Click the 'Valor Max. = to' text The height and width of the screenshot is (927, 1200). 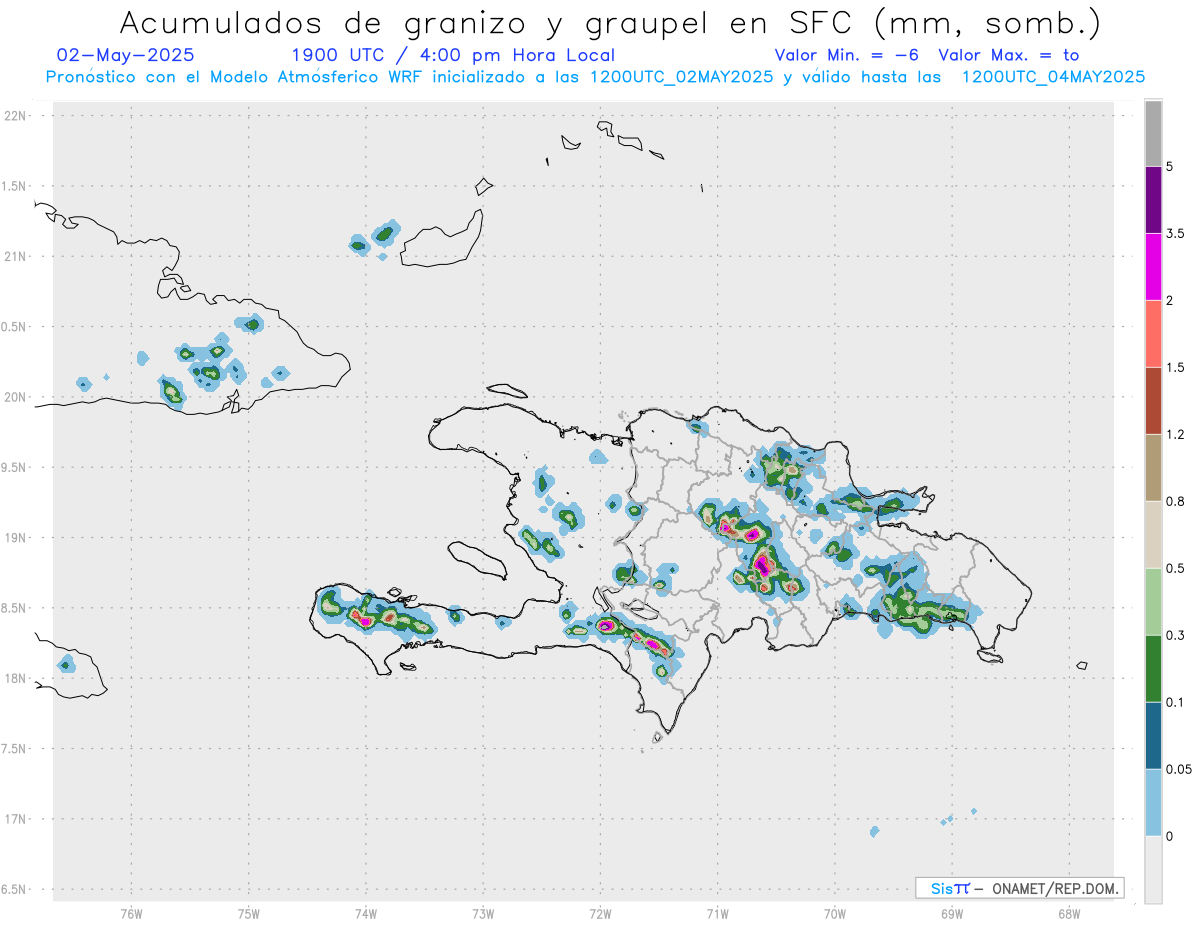[x=1009, y=55]
